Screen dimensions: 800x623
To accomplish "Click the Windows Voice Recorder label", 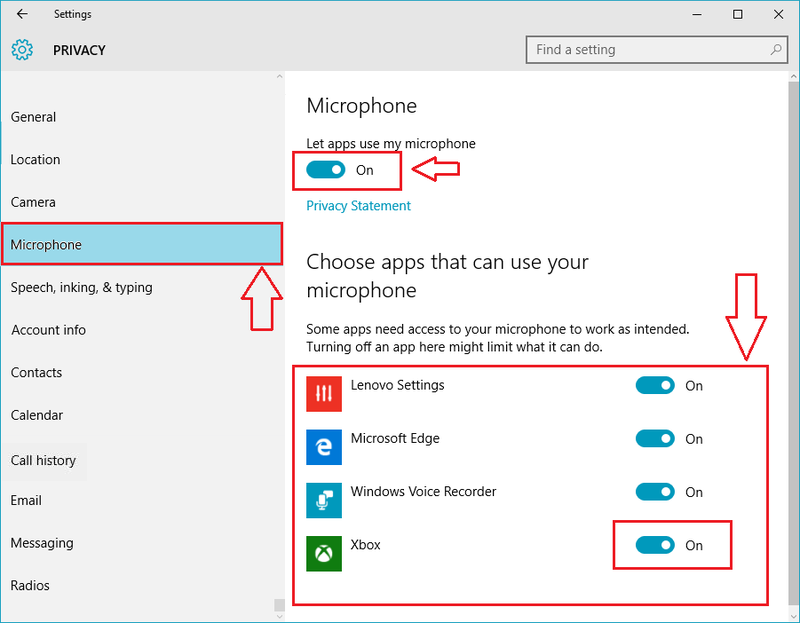I will point(423,491).
